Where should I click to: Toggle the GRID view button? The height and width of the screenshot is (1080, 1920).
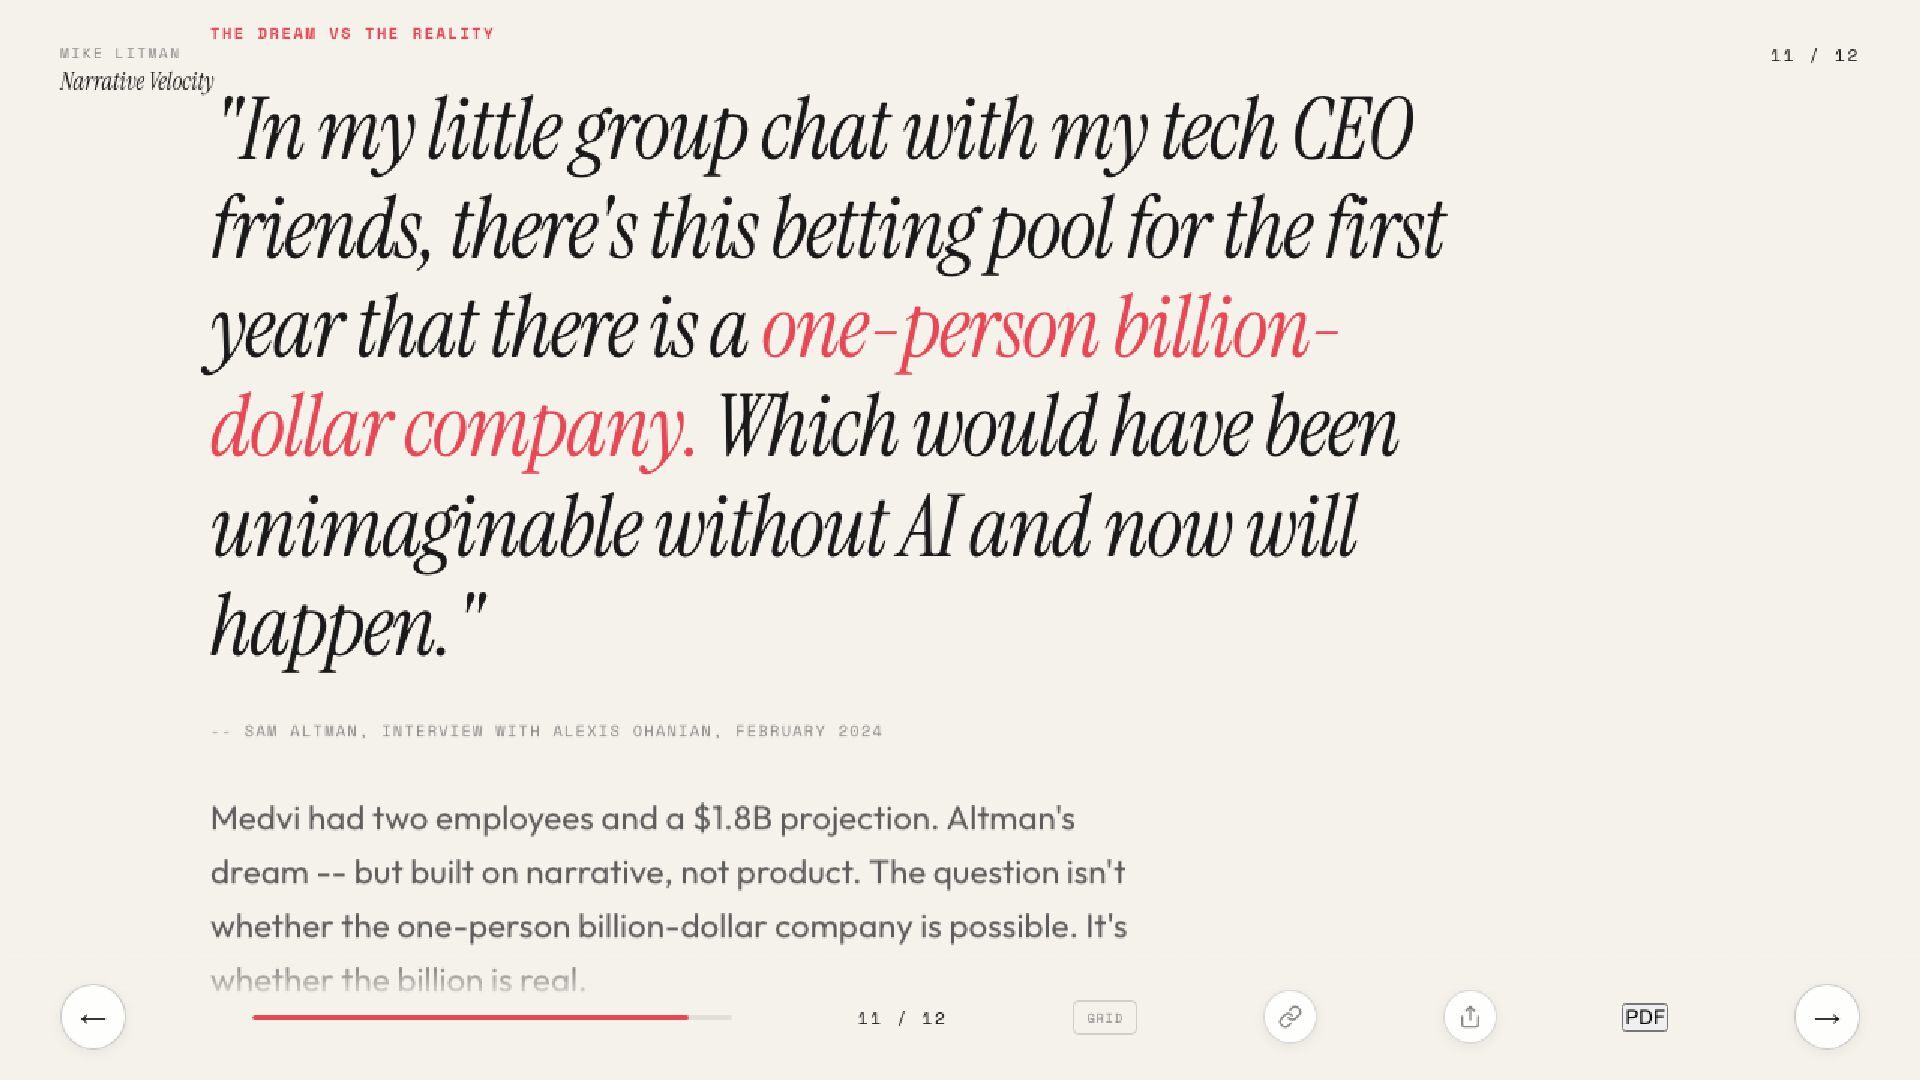[1104, 1018]
